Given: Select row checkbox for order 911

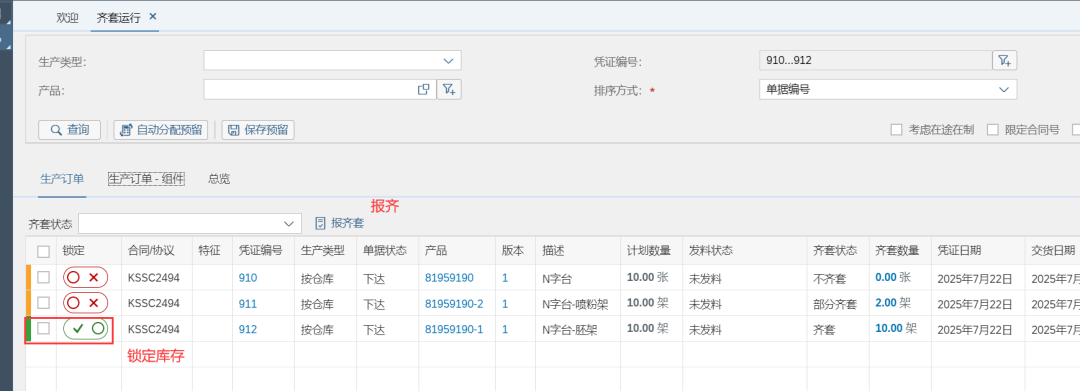Looking at the screenshot, I should [43, 303].
